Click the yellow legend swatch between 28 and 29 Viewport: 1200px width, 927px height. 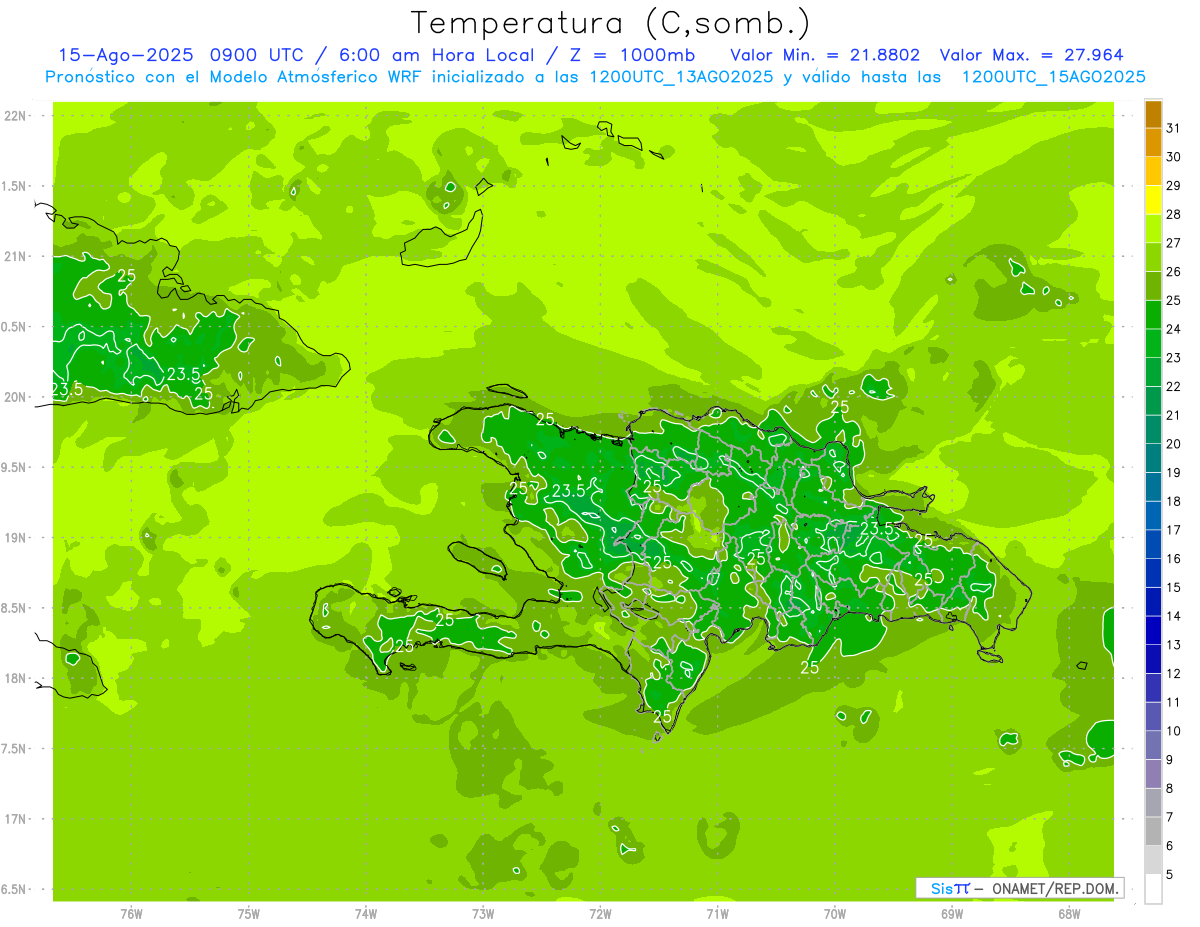tap(1153, 201)
